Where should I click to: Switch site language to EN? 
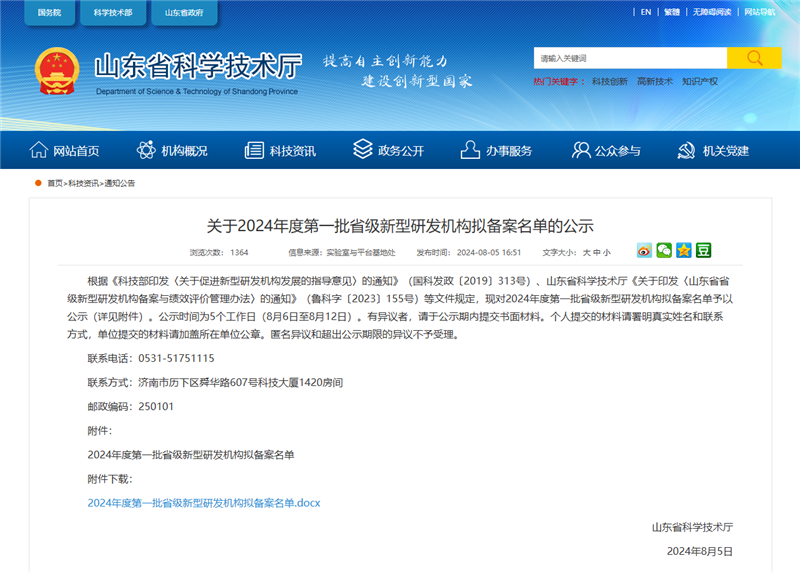646,12
